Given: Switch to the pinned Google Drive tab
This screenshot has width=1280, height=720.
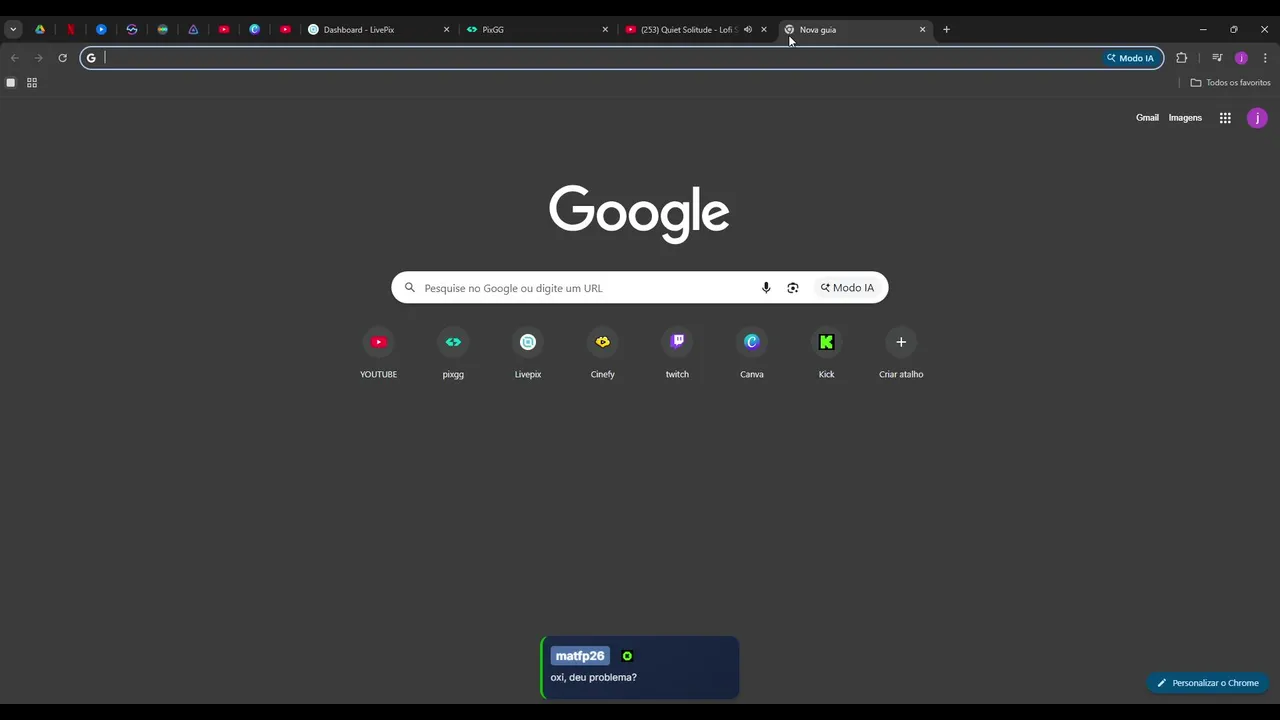Looking at the screenshot, I should (40, 30).
